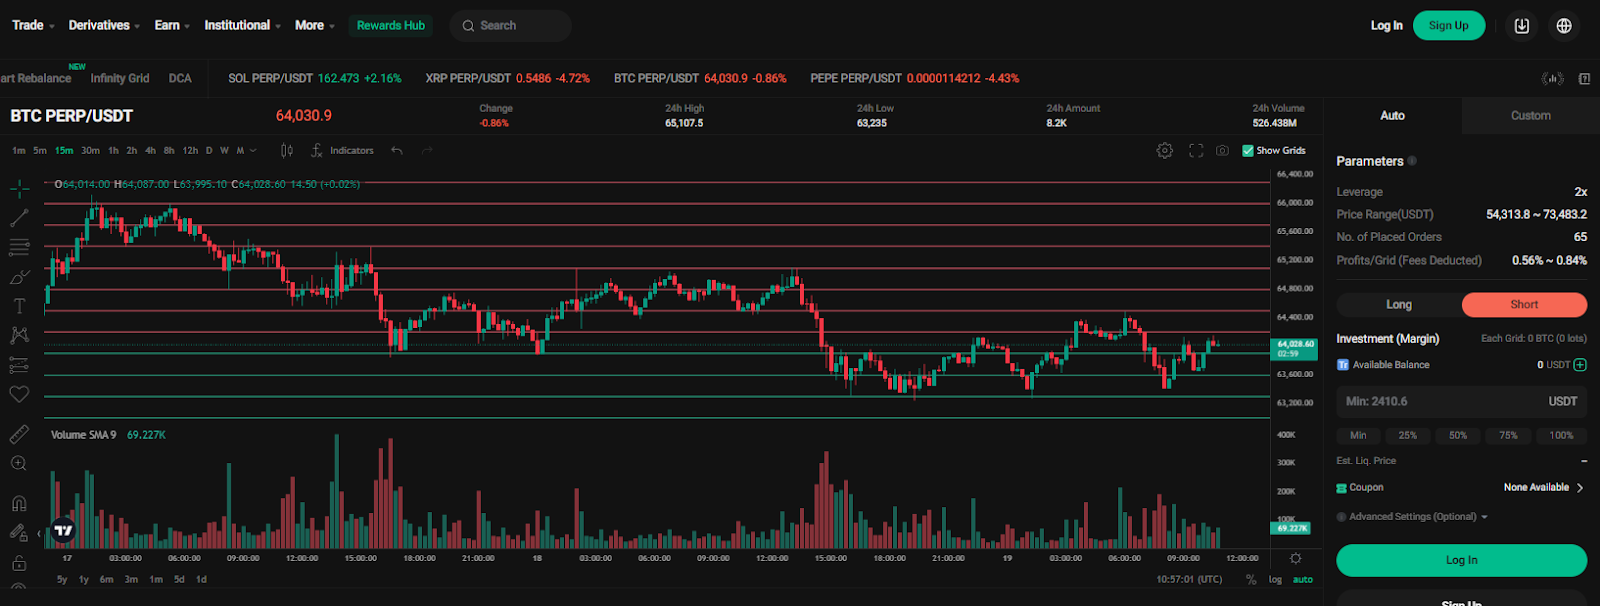The height and width of the screenshot is (606, 1600).
Task: Toggle the auto scale option
Action: pyautogui.click(x=1302, y=580)
